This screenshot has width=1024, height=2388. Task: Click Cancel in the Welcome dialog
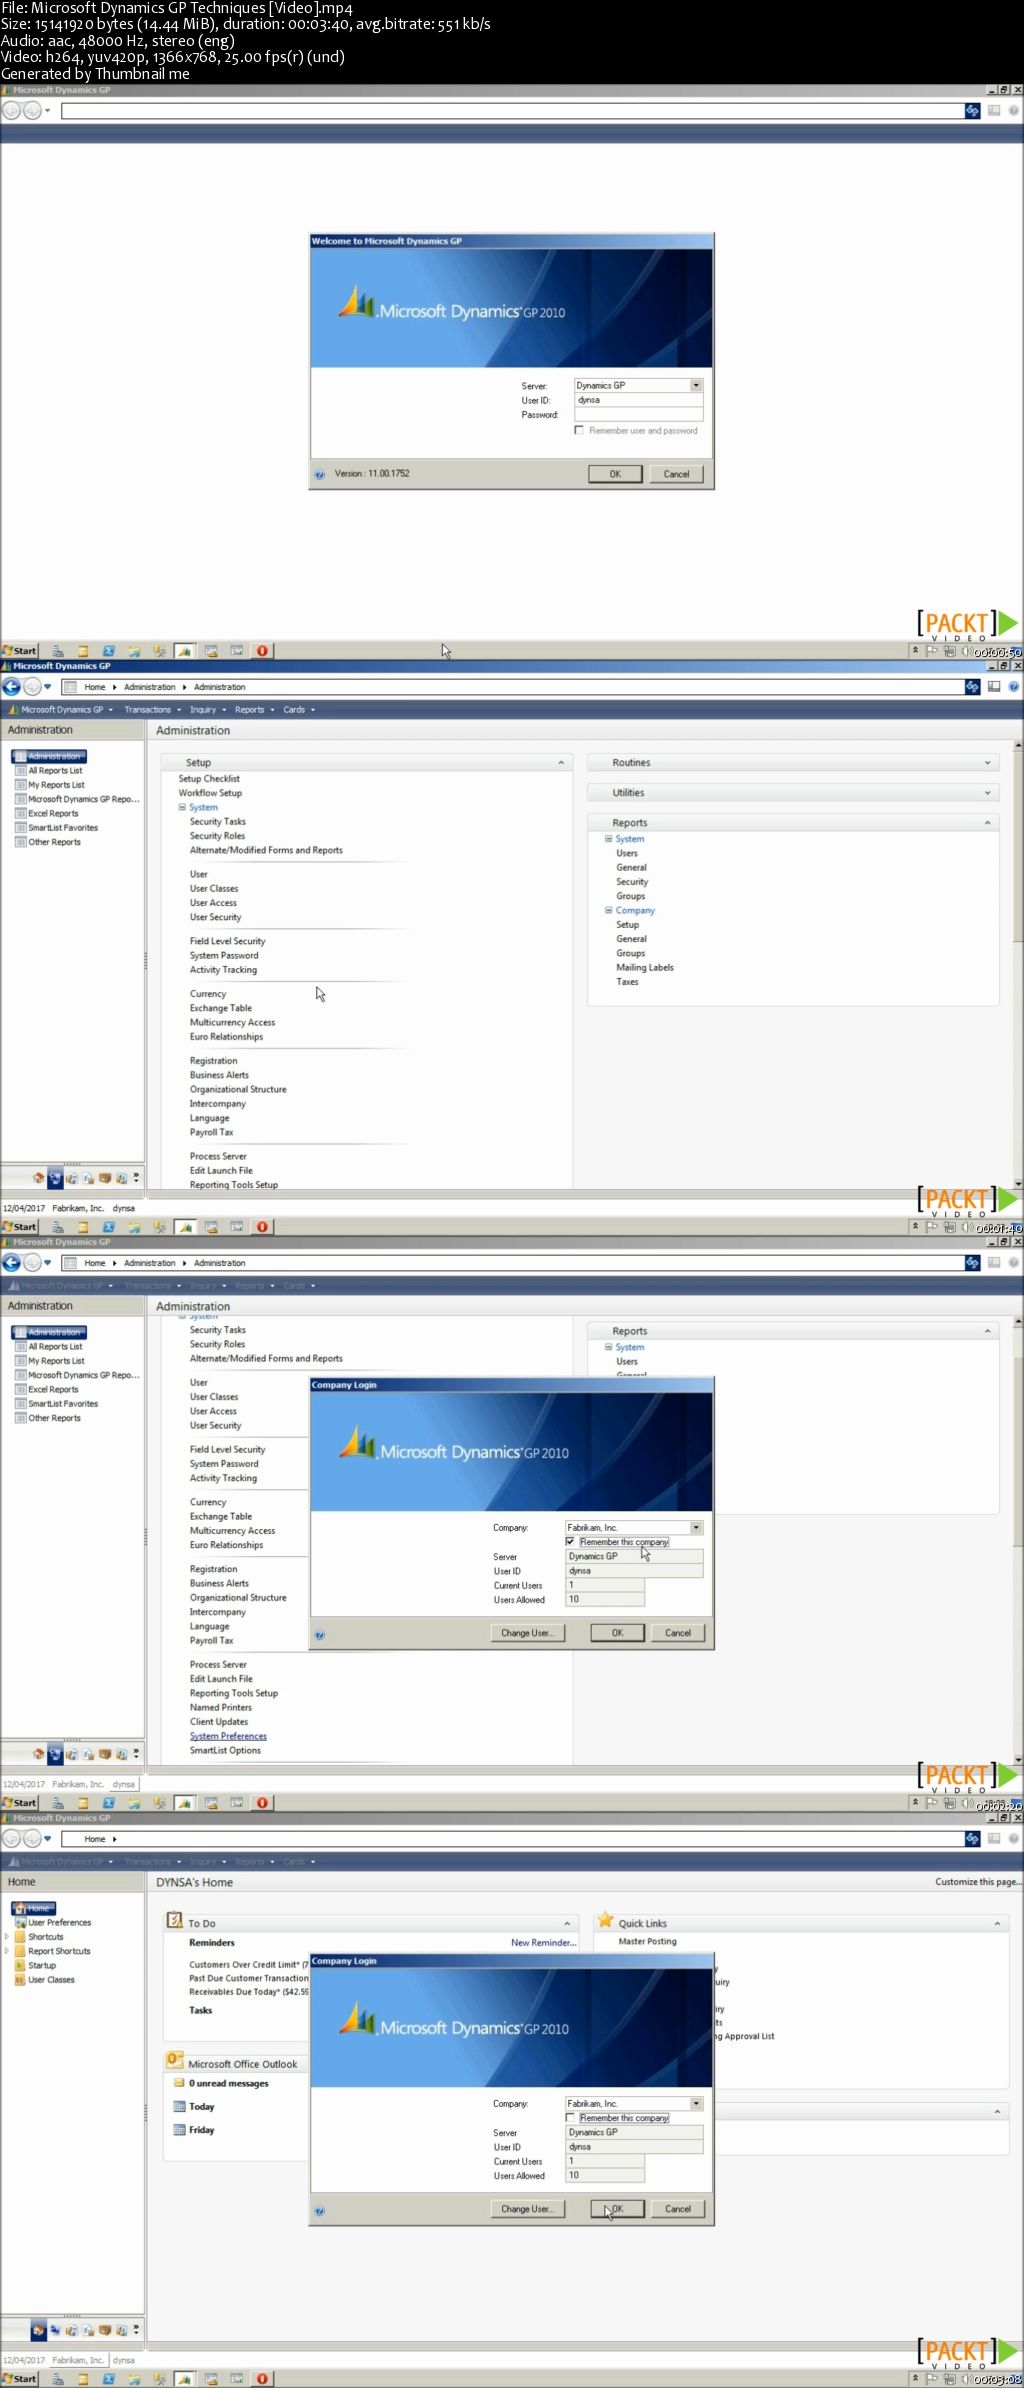click(677, 474)
